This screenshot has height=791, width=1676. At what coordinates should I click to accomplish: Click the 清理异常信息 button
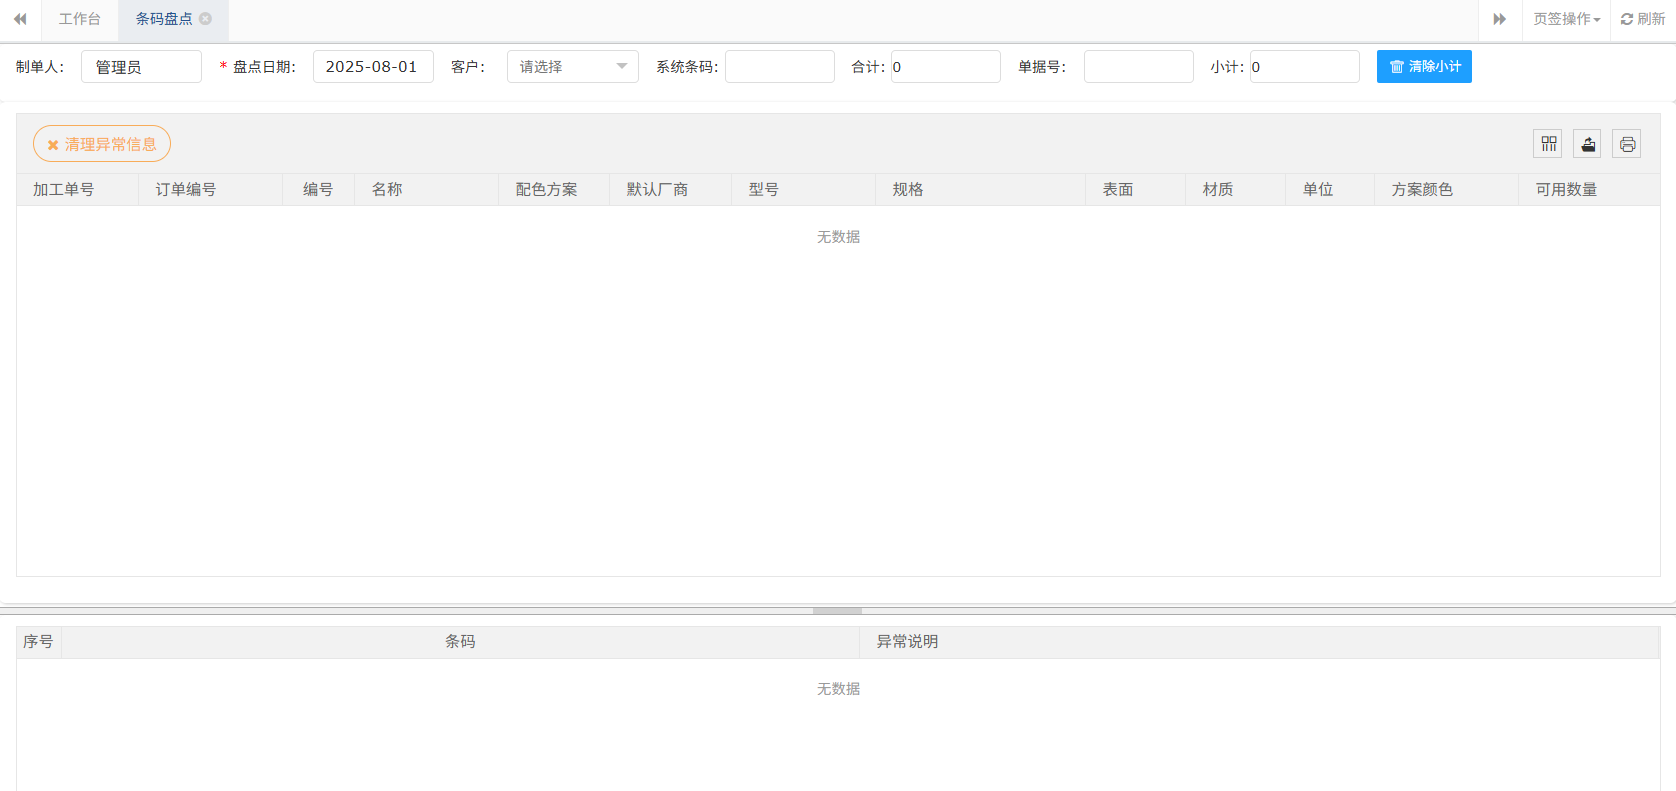(102, 144)
